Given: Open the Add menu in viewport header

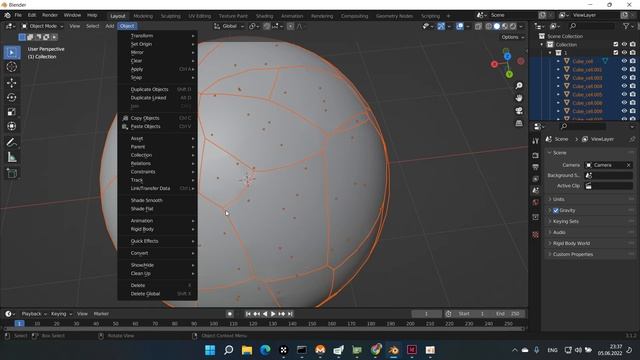Looking at the screenshot, I should 109,26.
